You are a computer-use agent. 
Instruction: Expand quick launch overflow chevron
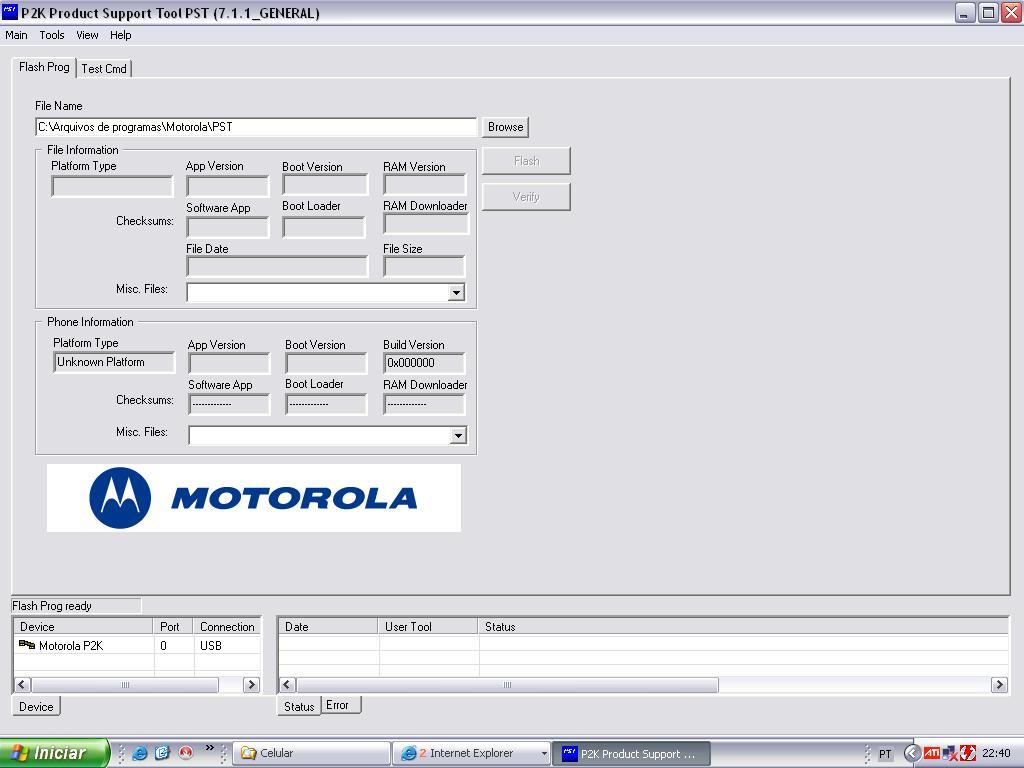click(209, 748)
